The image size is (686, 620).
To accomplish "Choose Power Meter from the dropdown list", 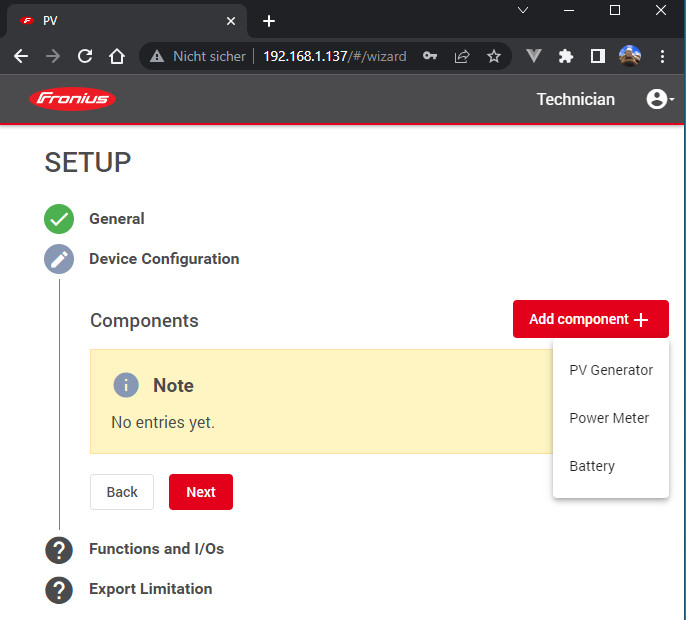I will coord(608,418).
